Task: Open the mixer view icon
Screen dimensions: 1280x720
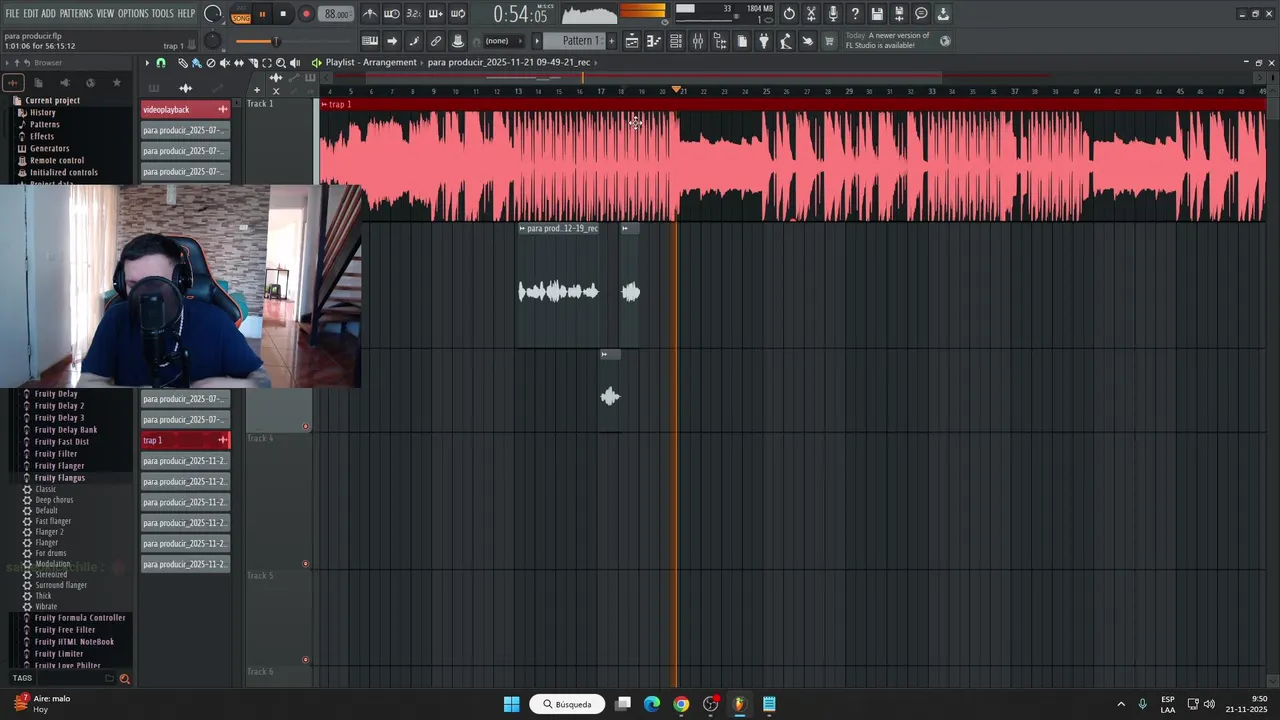Action: pyautogui.click(x=698, y=41)
